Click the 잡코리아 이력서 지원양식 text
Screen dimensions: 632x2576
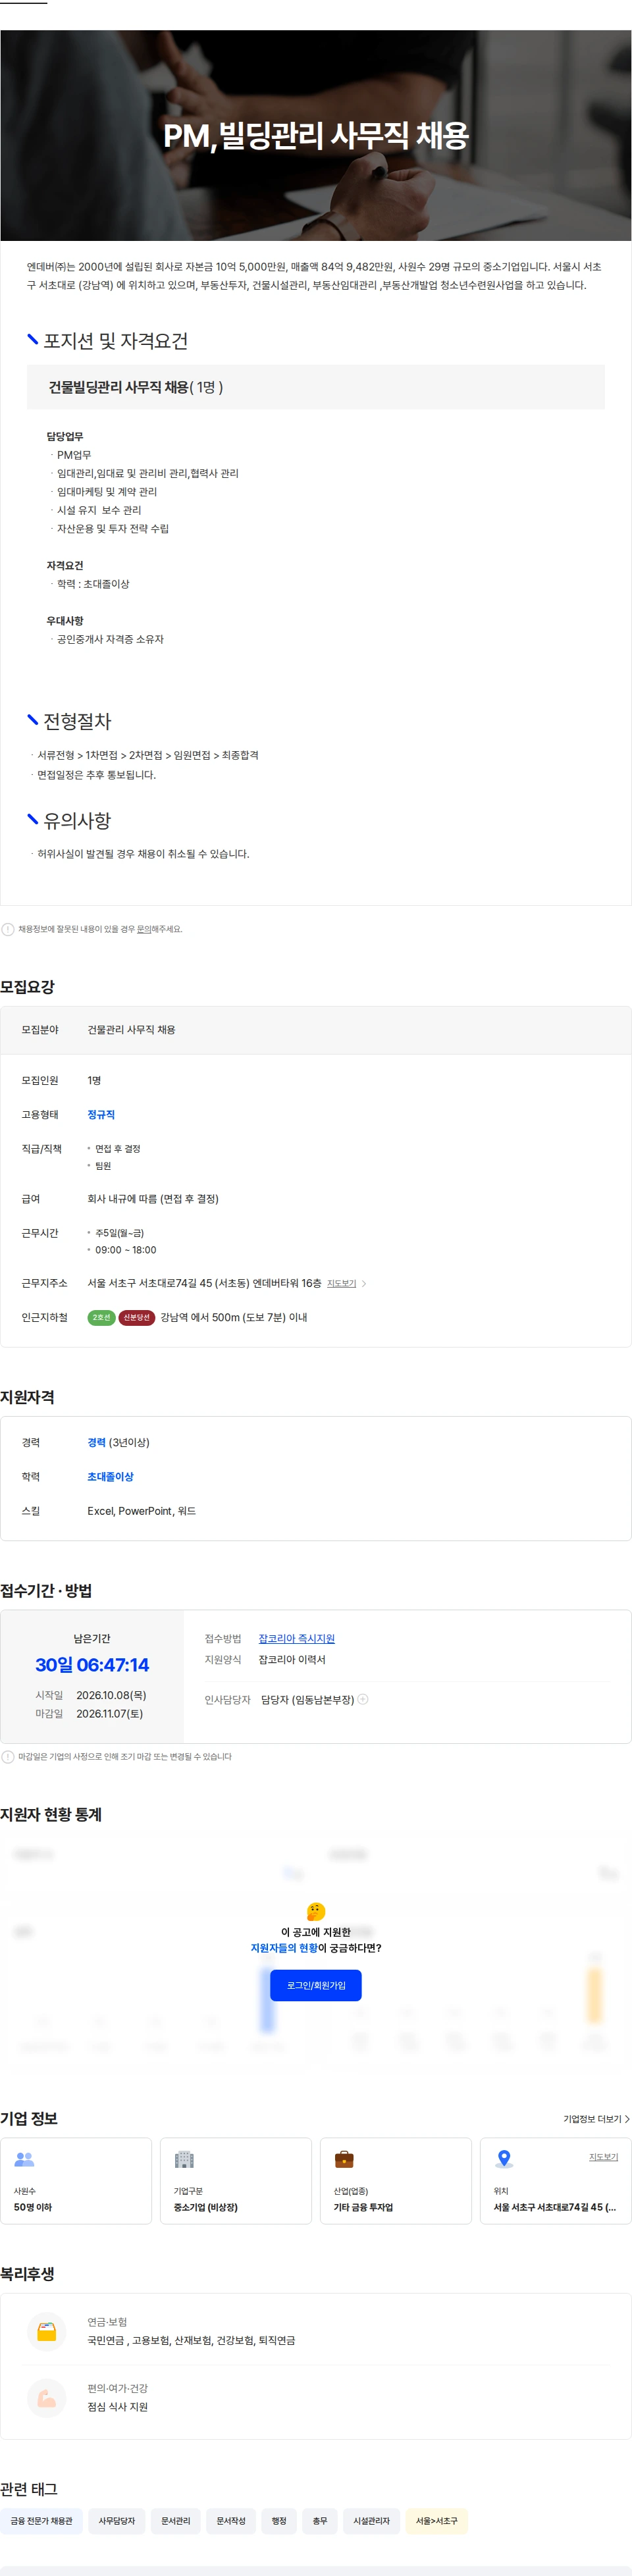[x=292, y=1659]
